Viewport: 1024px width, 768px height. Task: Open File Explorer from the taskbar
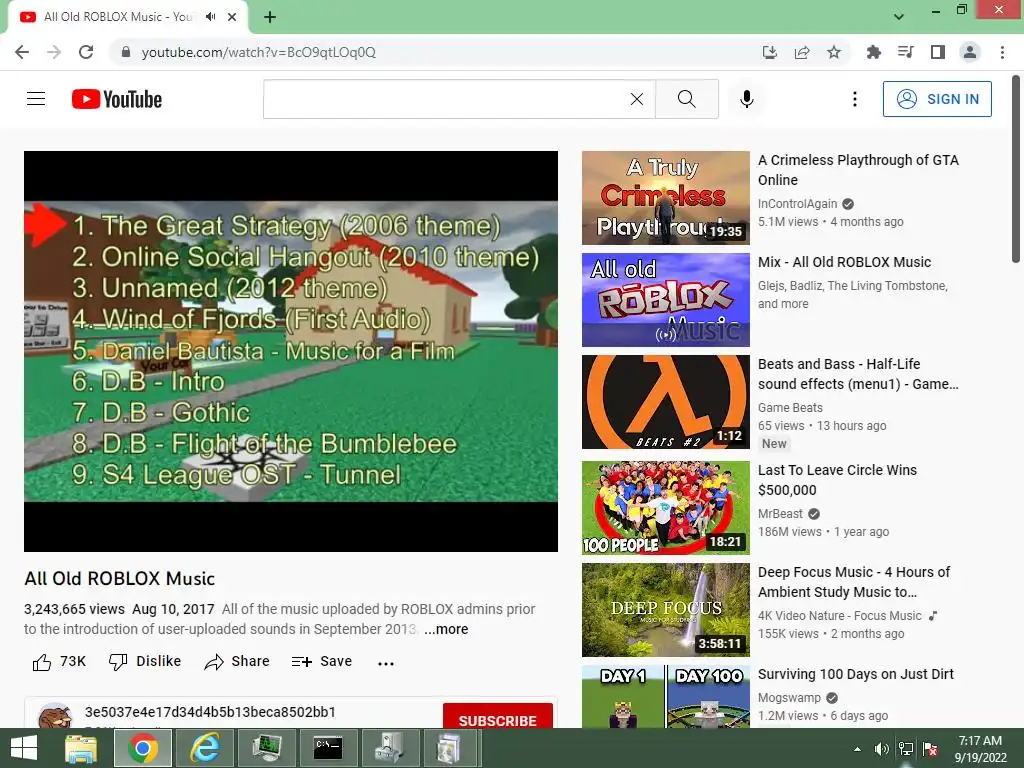81,748
